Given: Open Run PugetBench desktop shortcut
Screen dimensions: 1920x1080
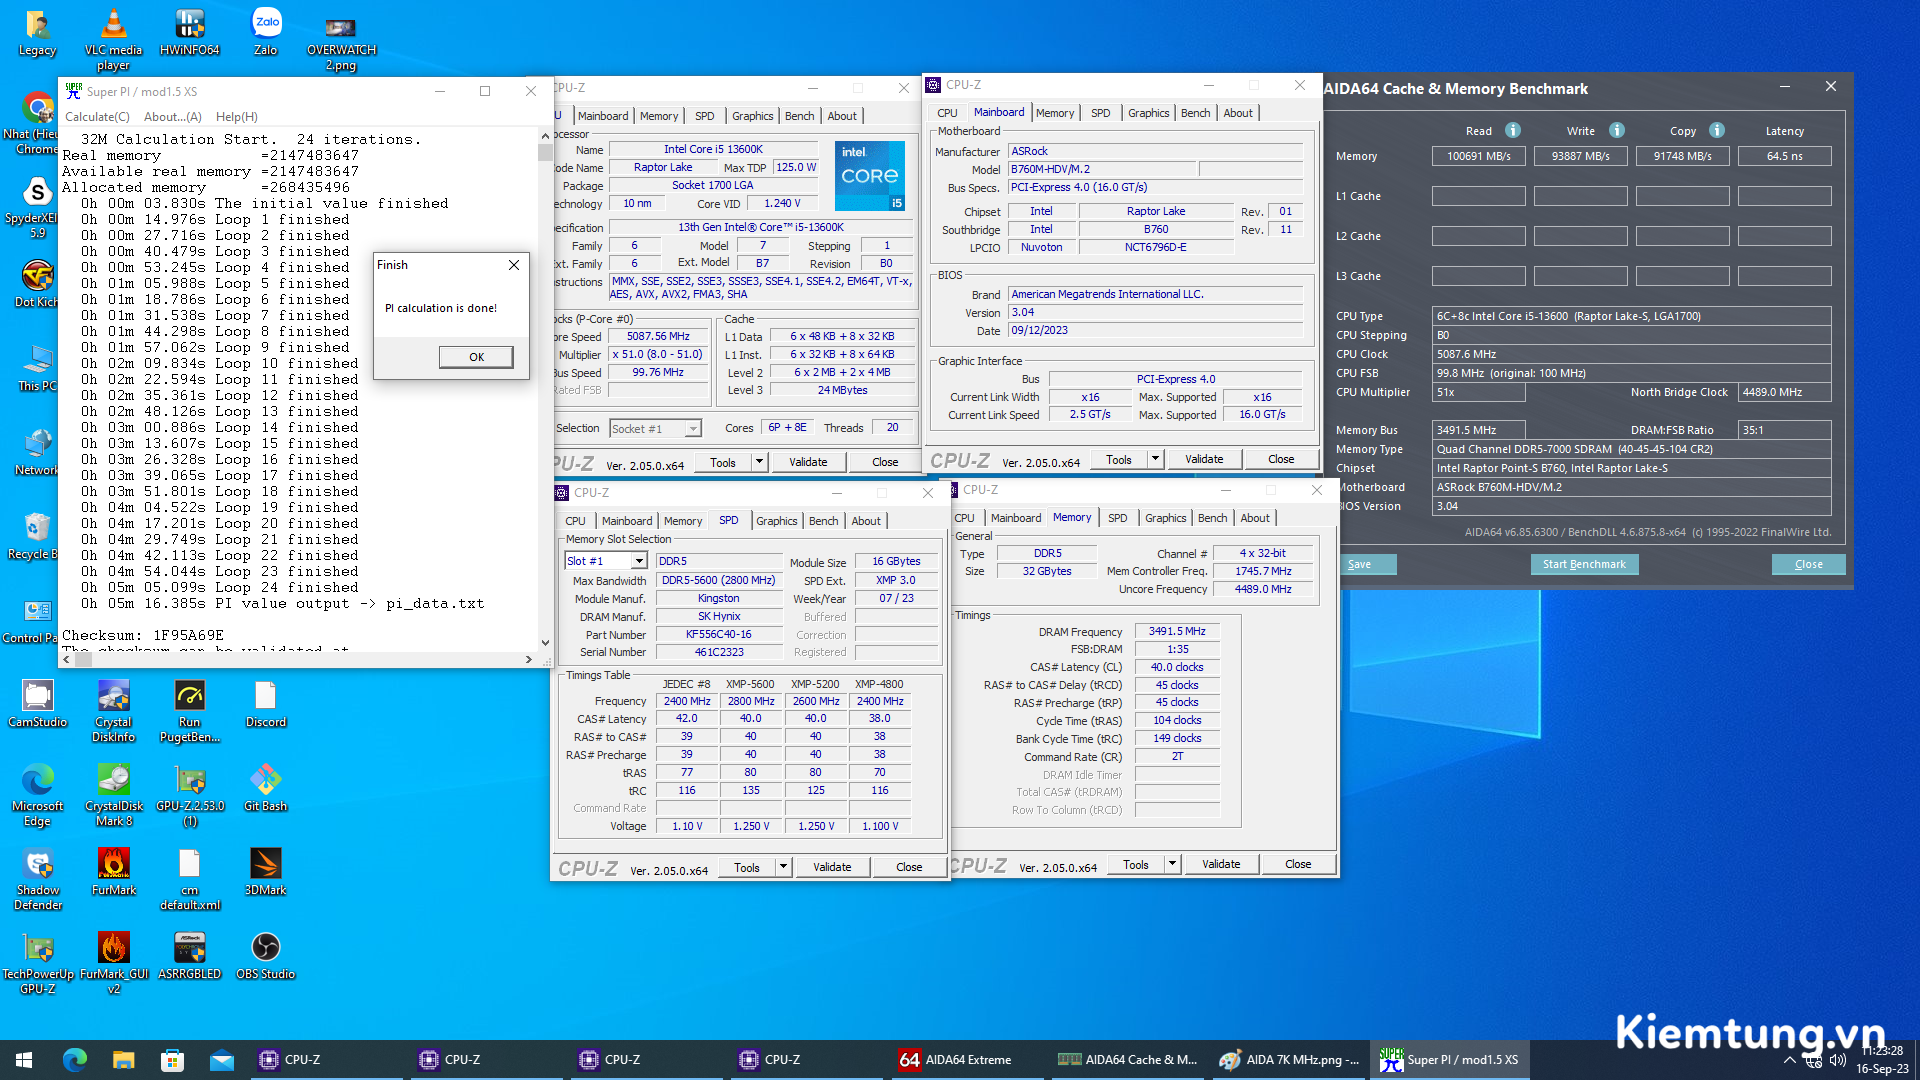Looking at the screenshot, I should click(190, 711).
